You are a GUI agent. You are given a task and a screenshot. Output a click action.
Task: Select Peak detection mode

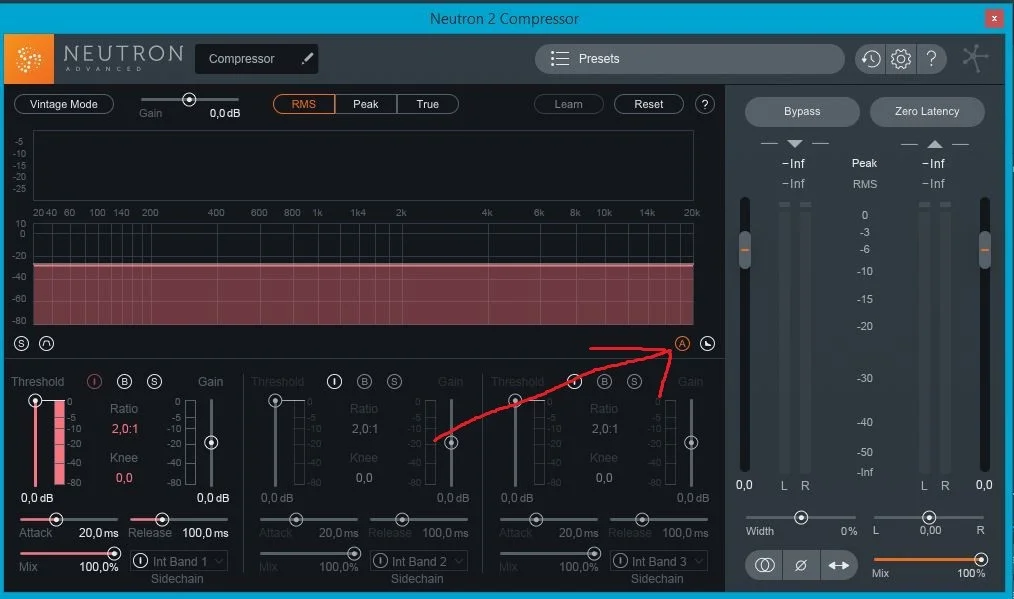coord(365,104)
